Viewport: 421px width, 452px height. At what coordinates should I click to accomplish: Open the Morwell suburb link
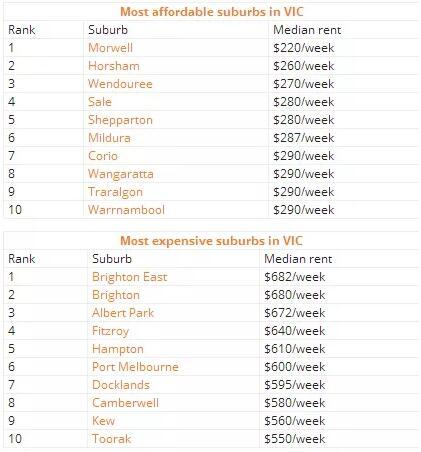[110, 48]
